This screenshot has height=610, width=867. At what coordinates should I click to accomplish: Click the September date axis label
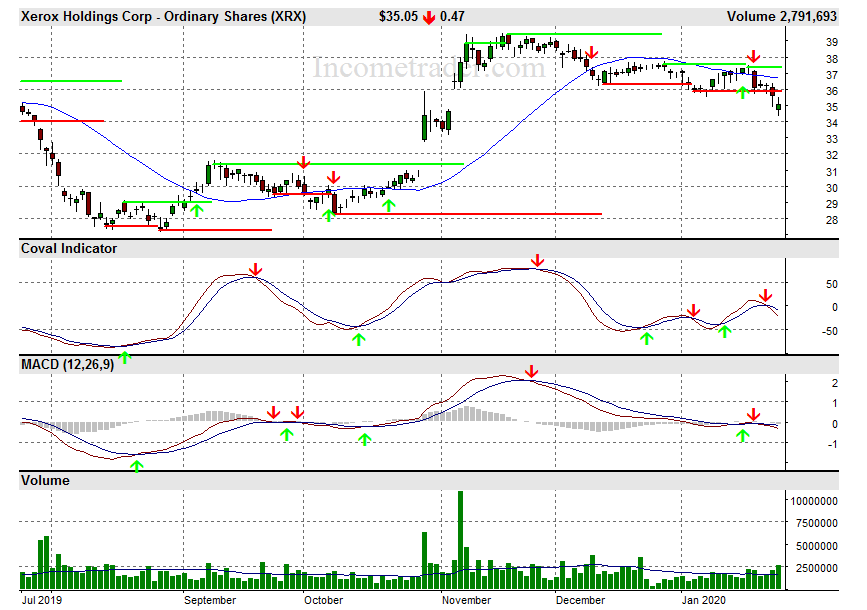point(210,600)
